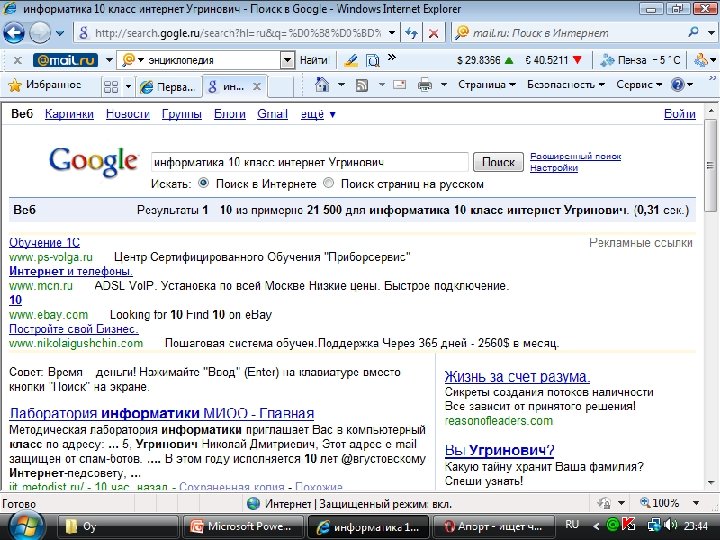Click the volume speaker tray icon
The width and height of the screenshot is (720, 540).
point(670,524)
